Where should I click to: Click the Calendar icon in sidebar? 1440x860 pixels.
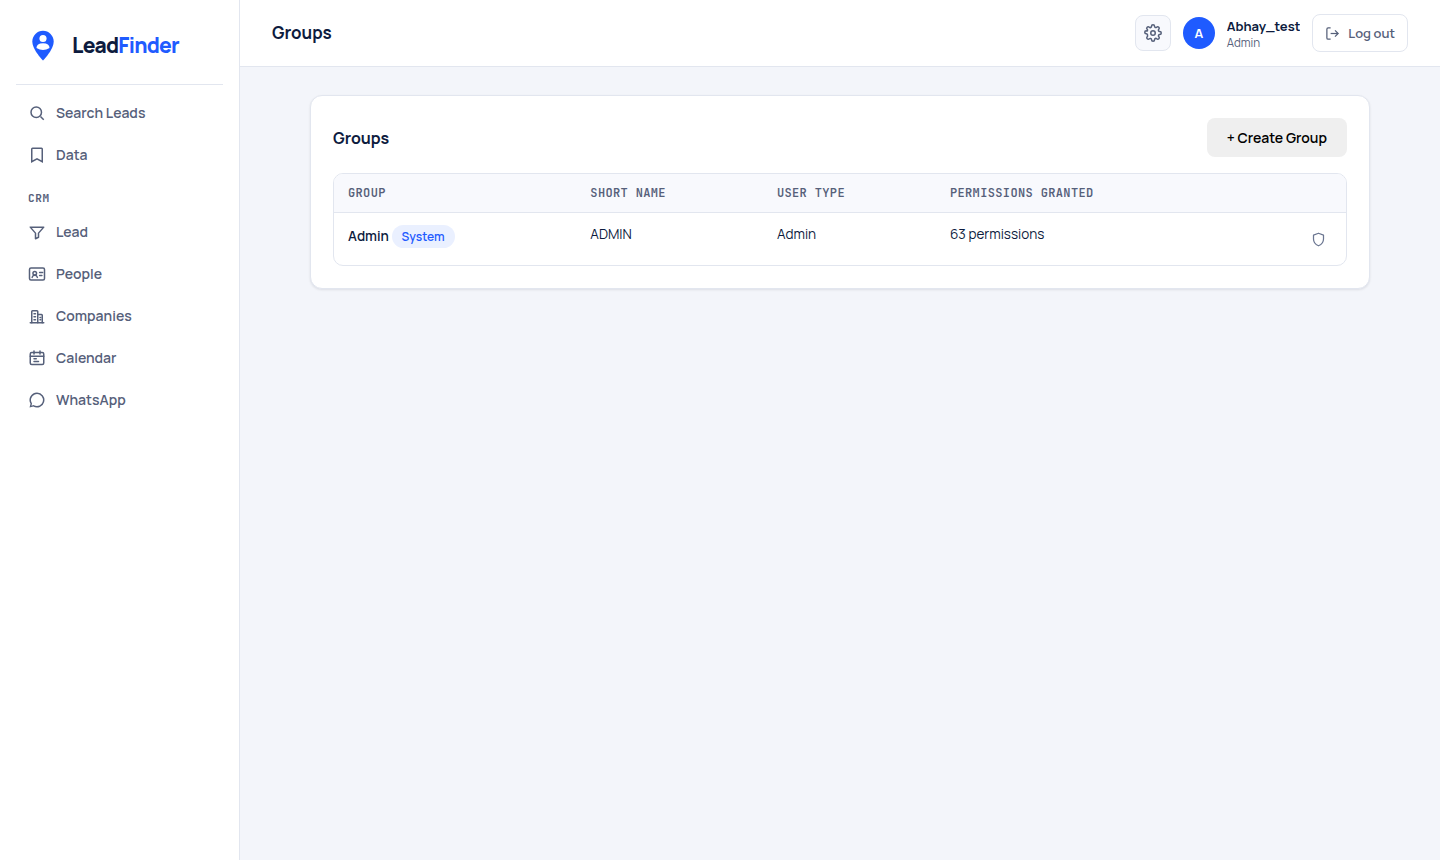coord(37,358)
